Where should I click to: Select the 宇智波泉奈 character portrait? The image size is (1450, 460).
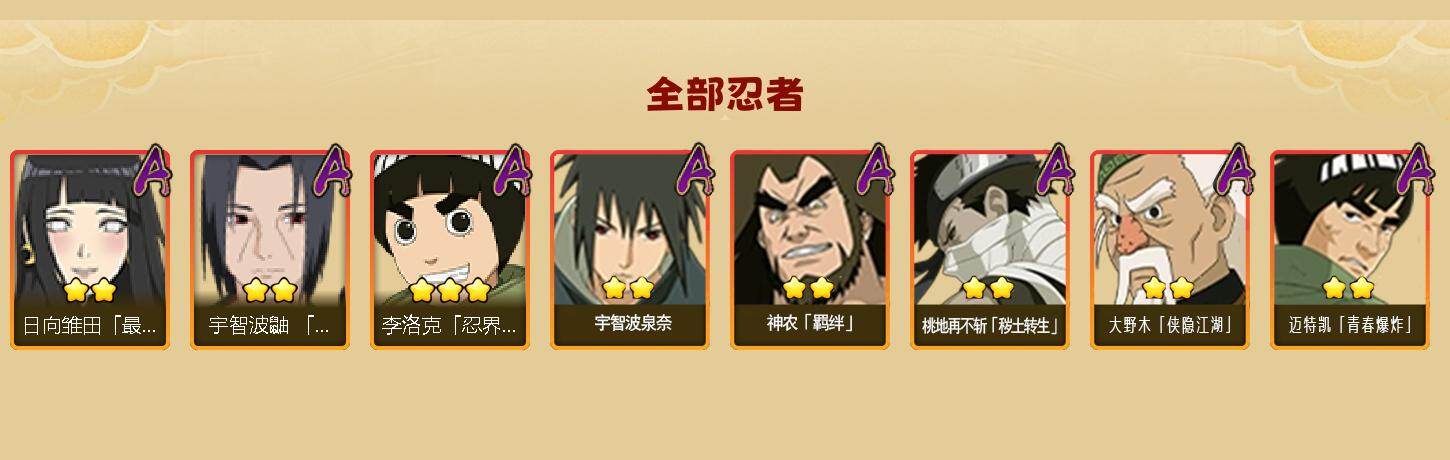630,229
